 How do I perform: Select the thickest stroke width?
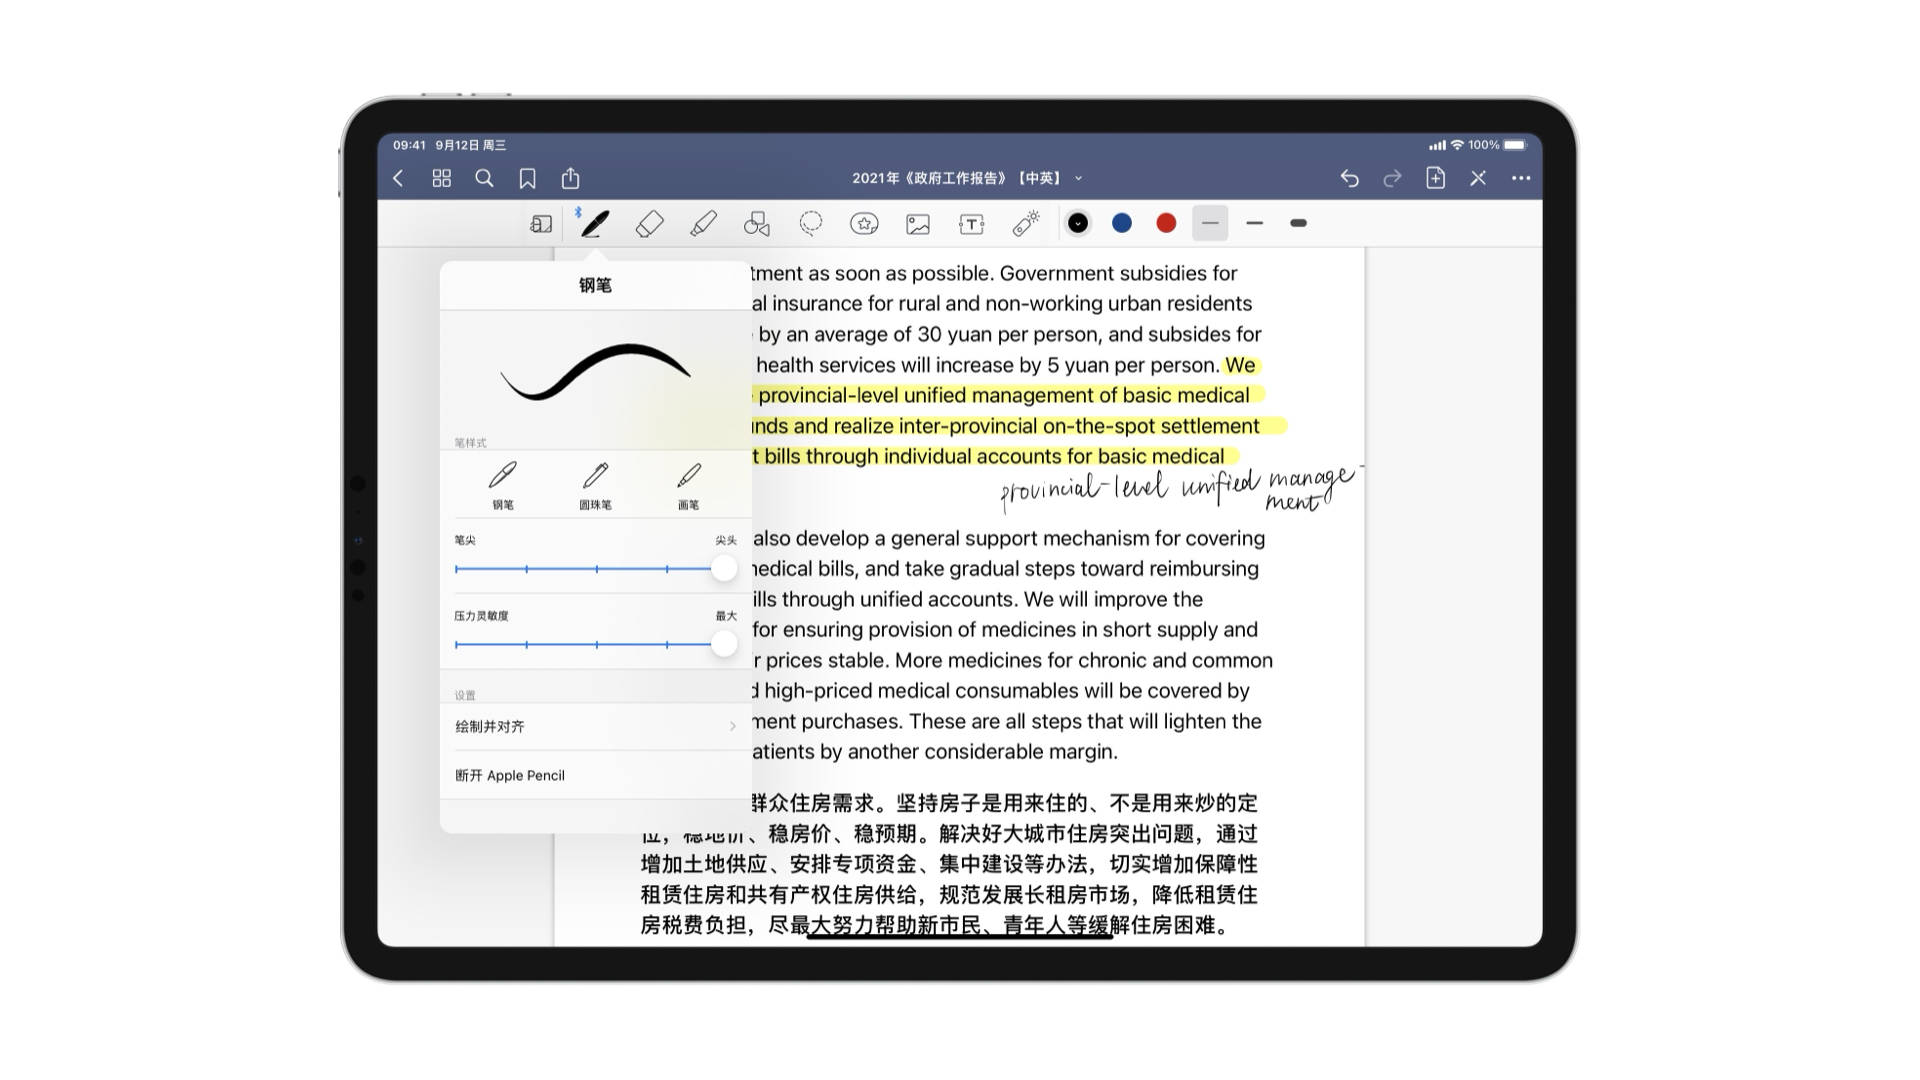(x=1298, y=223)
